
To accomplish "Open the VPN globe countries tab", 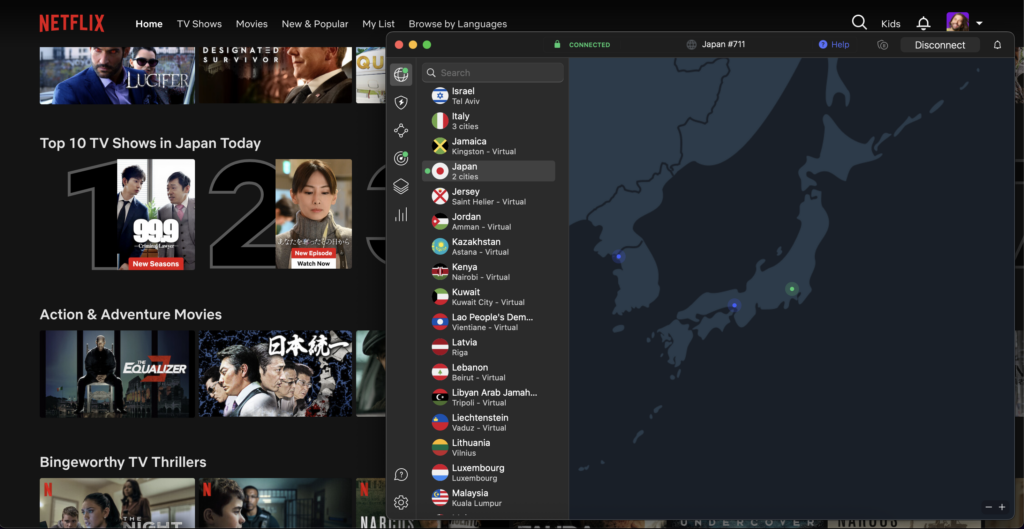I will pyautogui.click(x=401, y=75).
